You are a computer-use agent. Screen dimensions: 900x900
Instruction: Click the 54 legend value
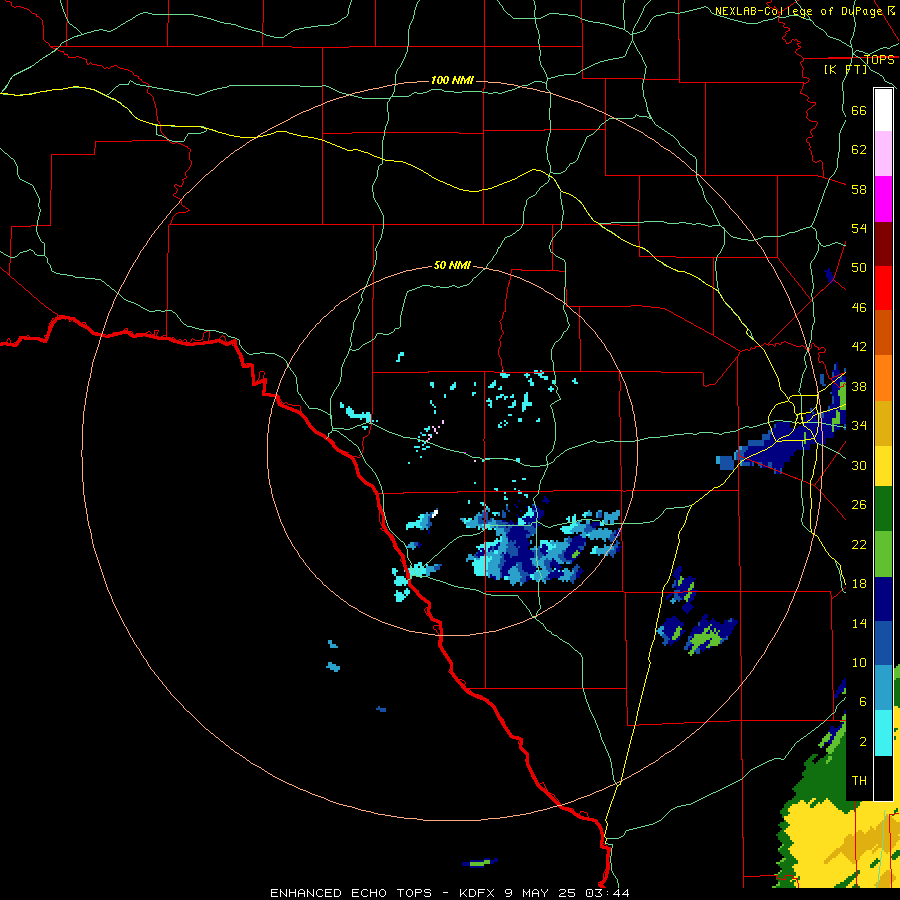coord(859,228)
